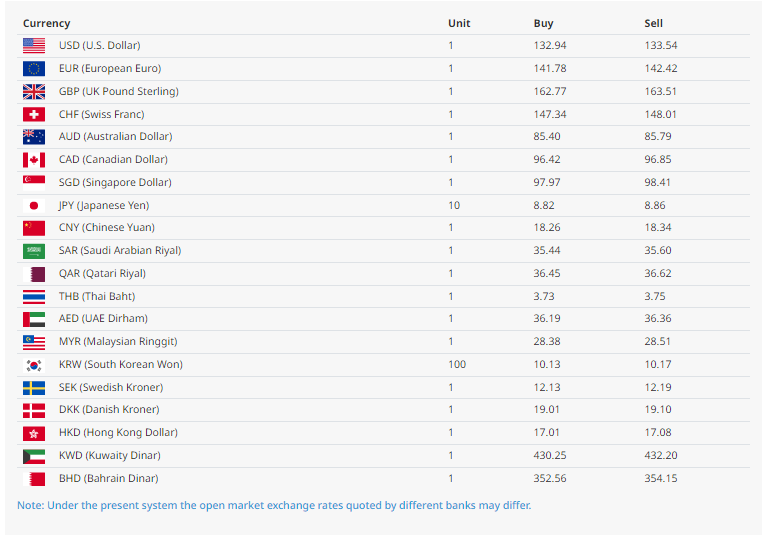
Task: Click the Sell column header
Action: tap(653, 23)
